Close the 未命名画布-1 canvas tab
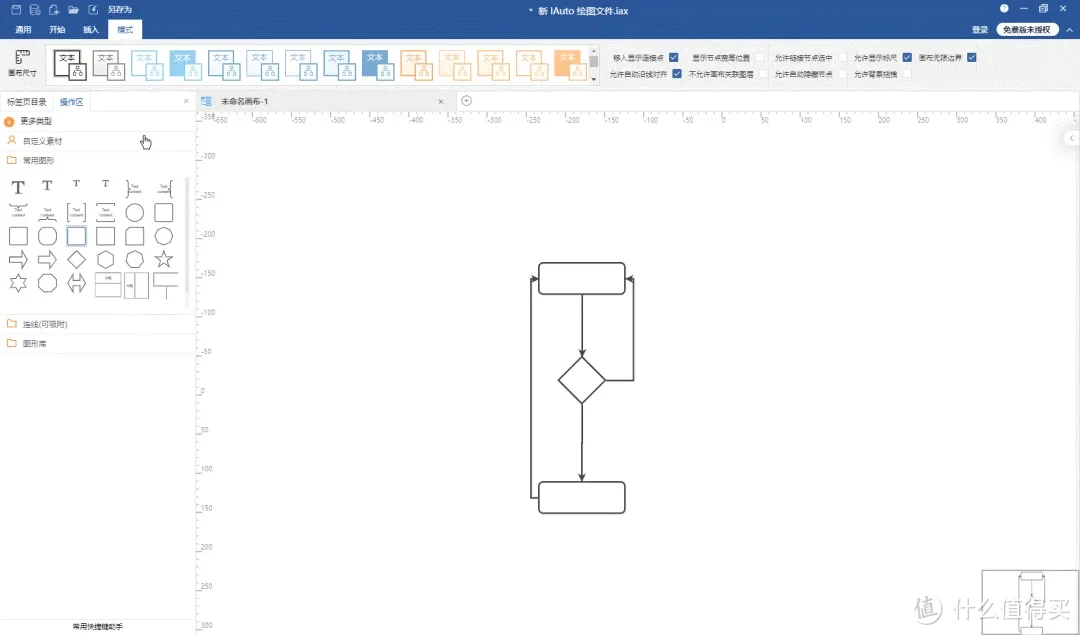Screen dimensions: 1080x635 click(x=441, y=101)
